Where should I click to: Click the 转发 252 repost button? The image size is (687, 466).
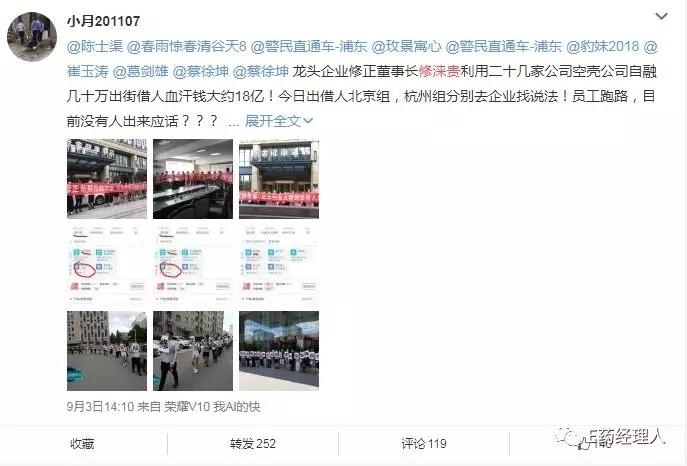coord(253,444)
